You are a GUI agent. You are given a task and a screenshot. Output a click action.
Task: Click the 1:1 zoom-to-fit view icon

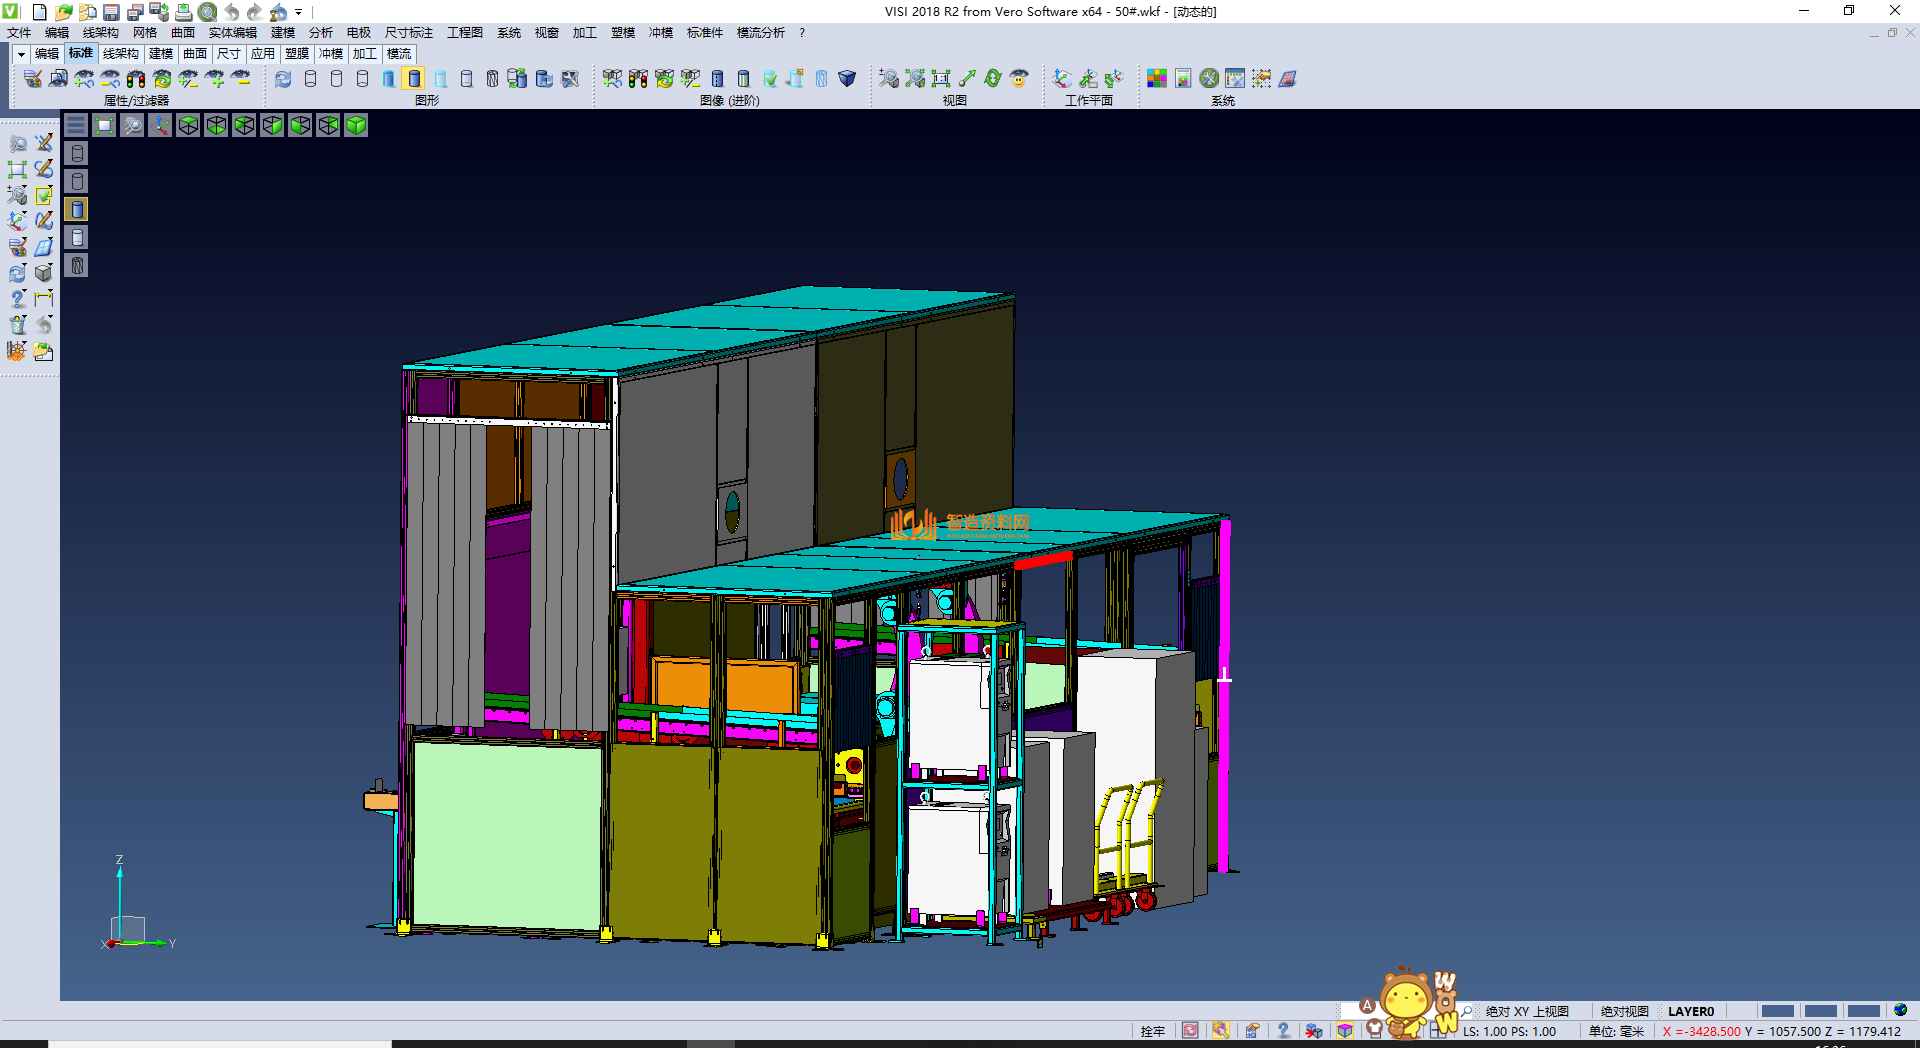tap(941, 79)
